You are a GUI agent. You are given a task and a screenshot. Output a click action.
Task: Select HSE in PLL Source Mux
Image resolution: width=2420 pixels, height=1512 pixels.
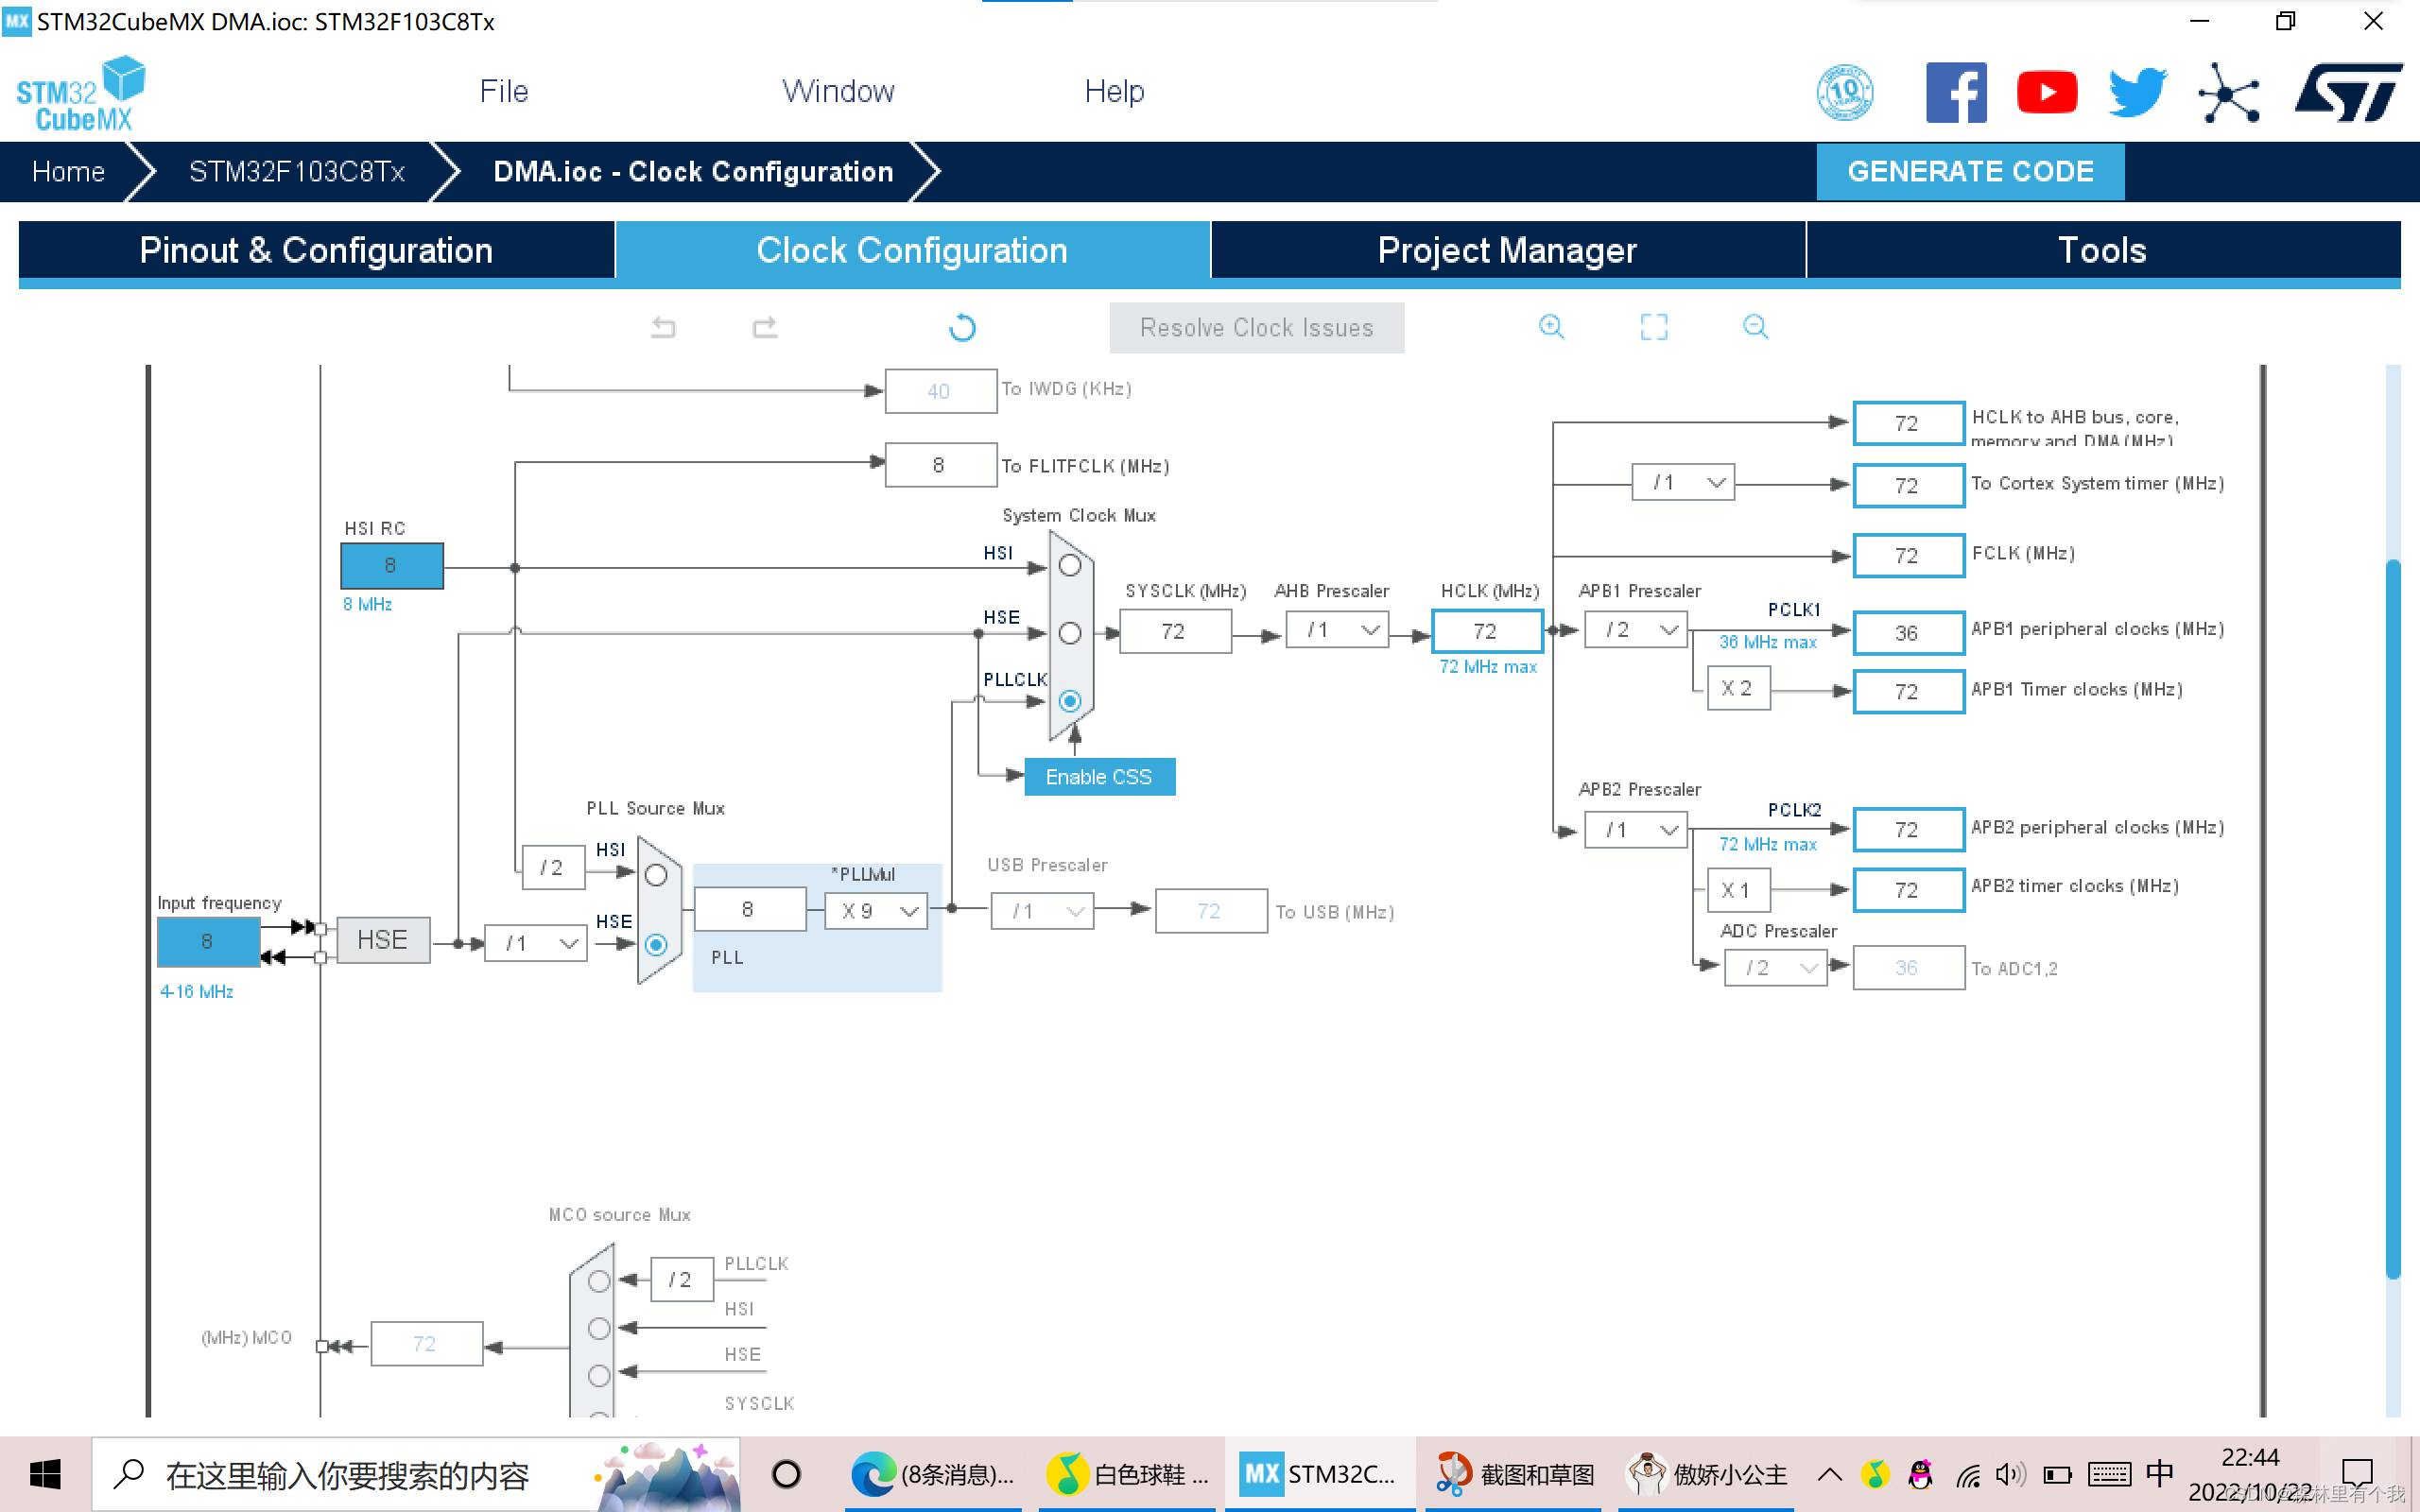coord(655,944)
